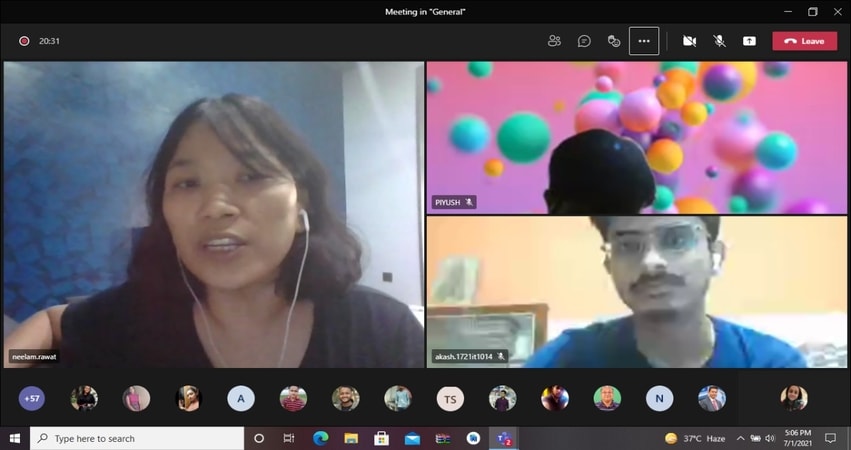Open the Mail app in the taskbar

coord(412,438)
